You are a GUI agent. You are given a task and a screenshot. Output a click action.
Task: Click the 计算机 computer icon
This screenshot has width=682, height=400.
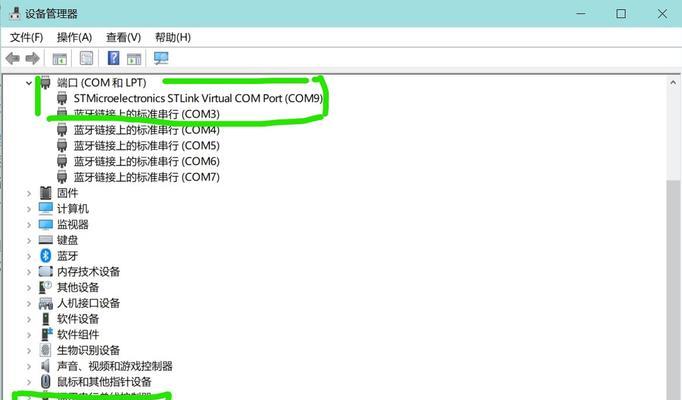tap(46, 208)
